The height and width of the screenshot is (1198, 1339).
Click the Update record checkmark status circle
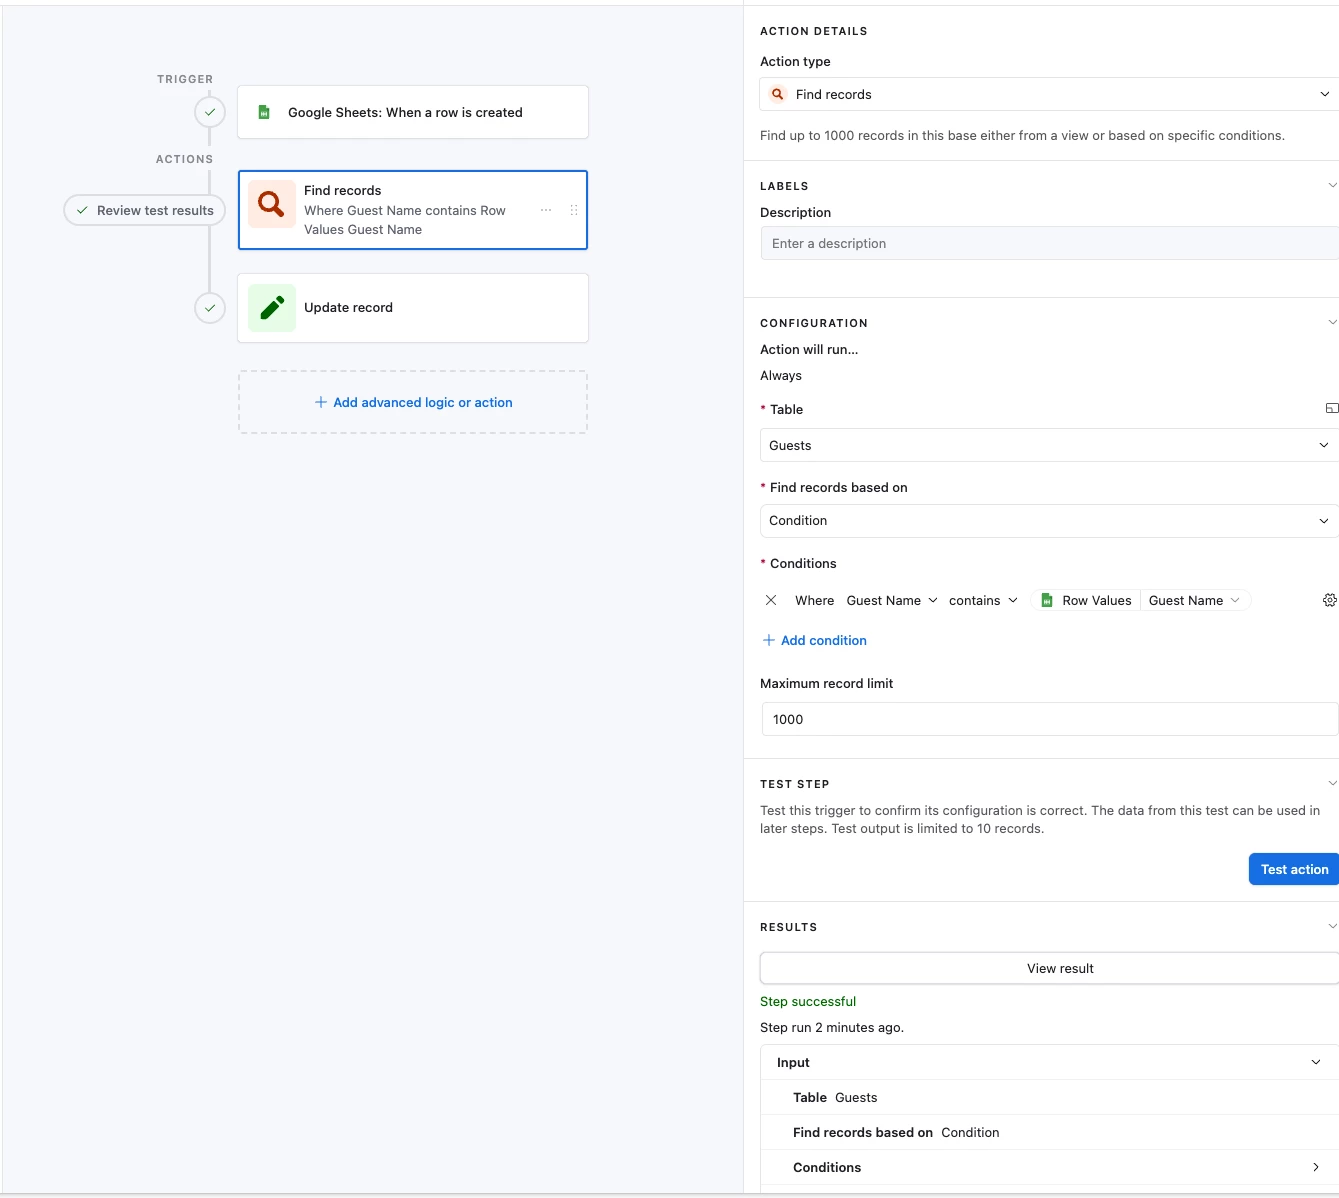210,308
